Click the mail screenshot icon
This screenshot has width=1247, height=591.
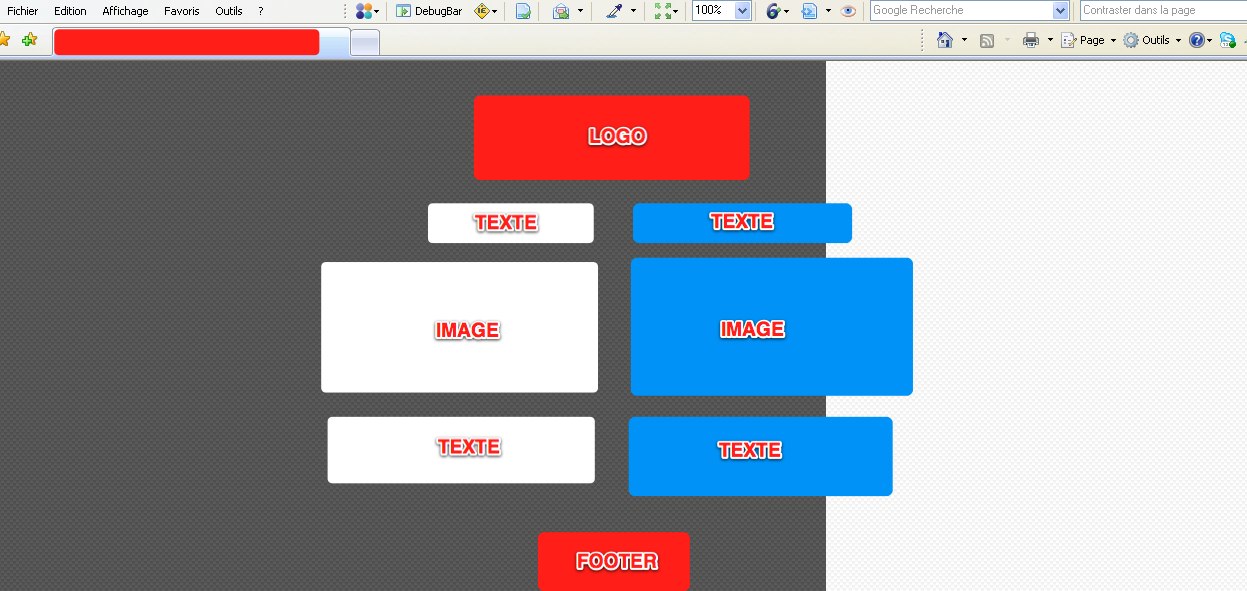[561, 11]
